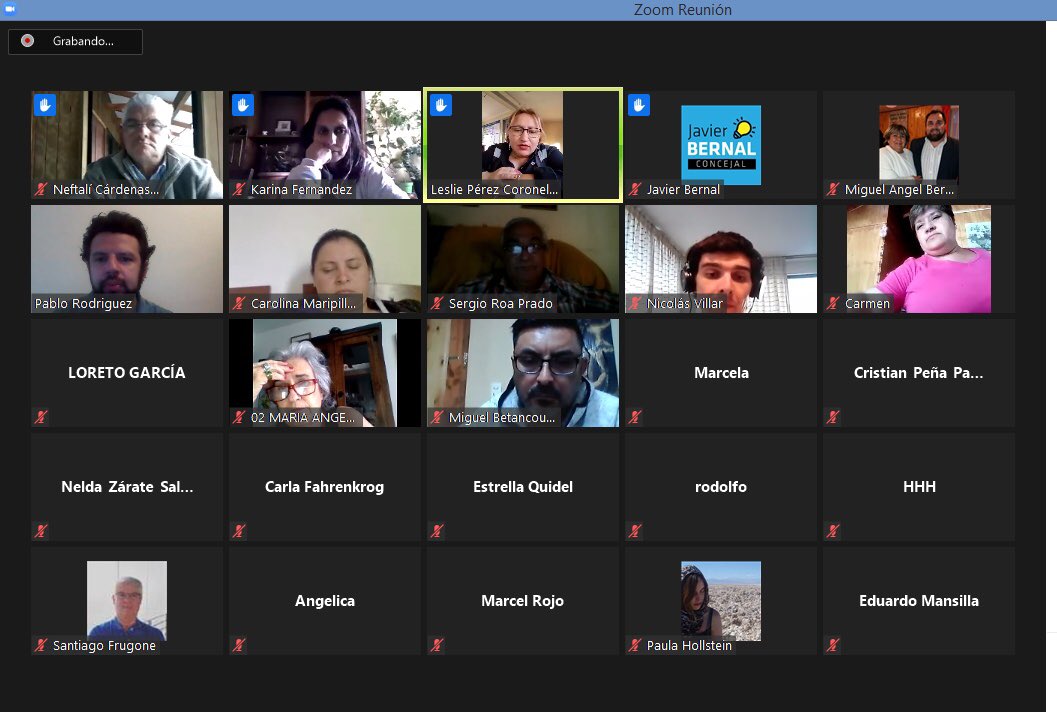Click muted mic icon beside Sergio Roa Prado
The width and height of the screenshot is (1057, 712).
437,303
